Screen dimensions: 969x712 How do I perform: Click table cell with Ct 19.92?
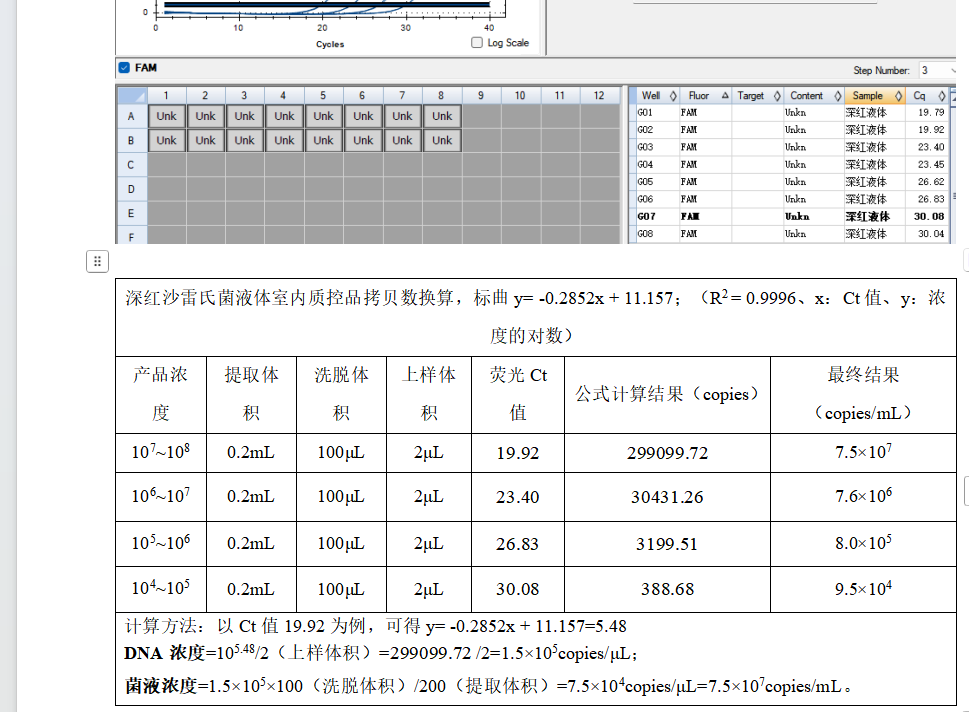(518, 453)
